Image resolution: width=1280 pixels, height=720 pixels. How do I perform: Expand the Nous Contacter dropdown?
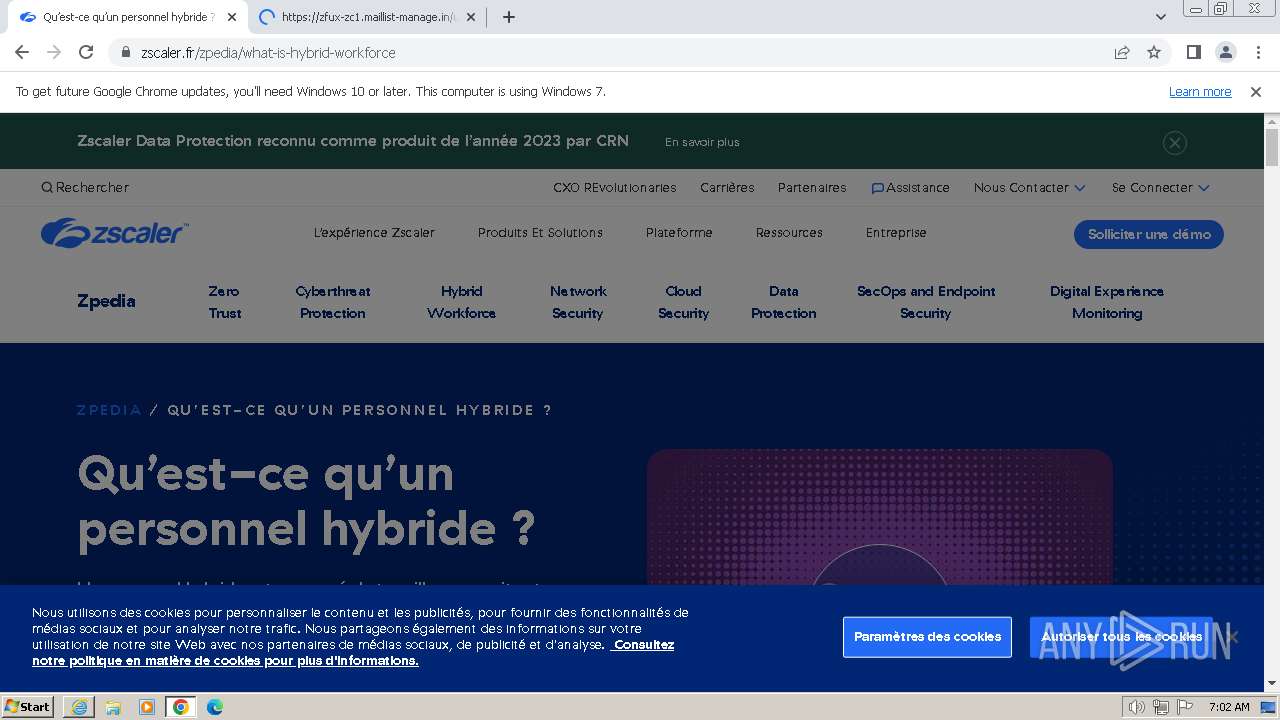(1029, 187)
